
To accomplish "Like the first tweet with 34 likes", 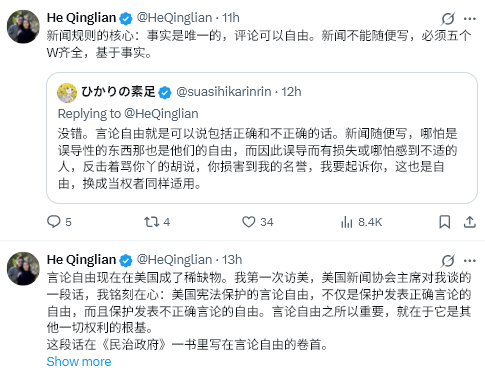I will click(249, 222).
